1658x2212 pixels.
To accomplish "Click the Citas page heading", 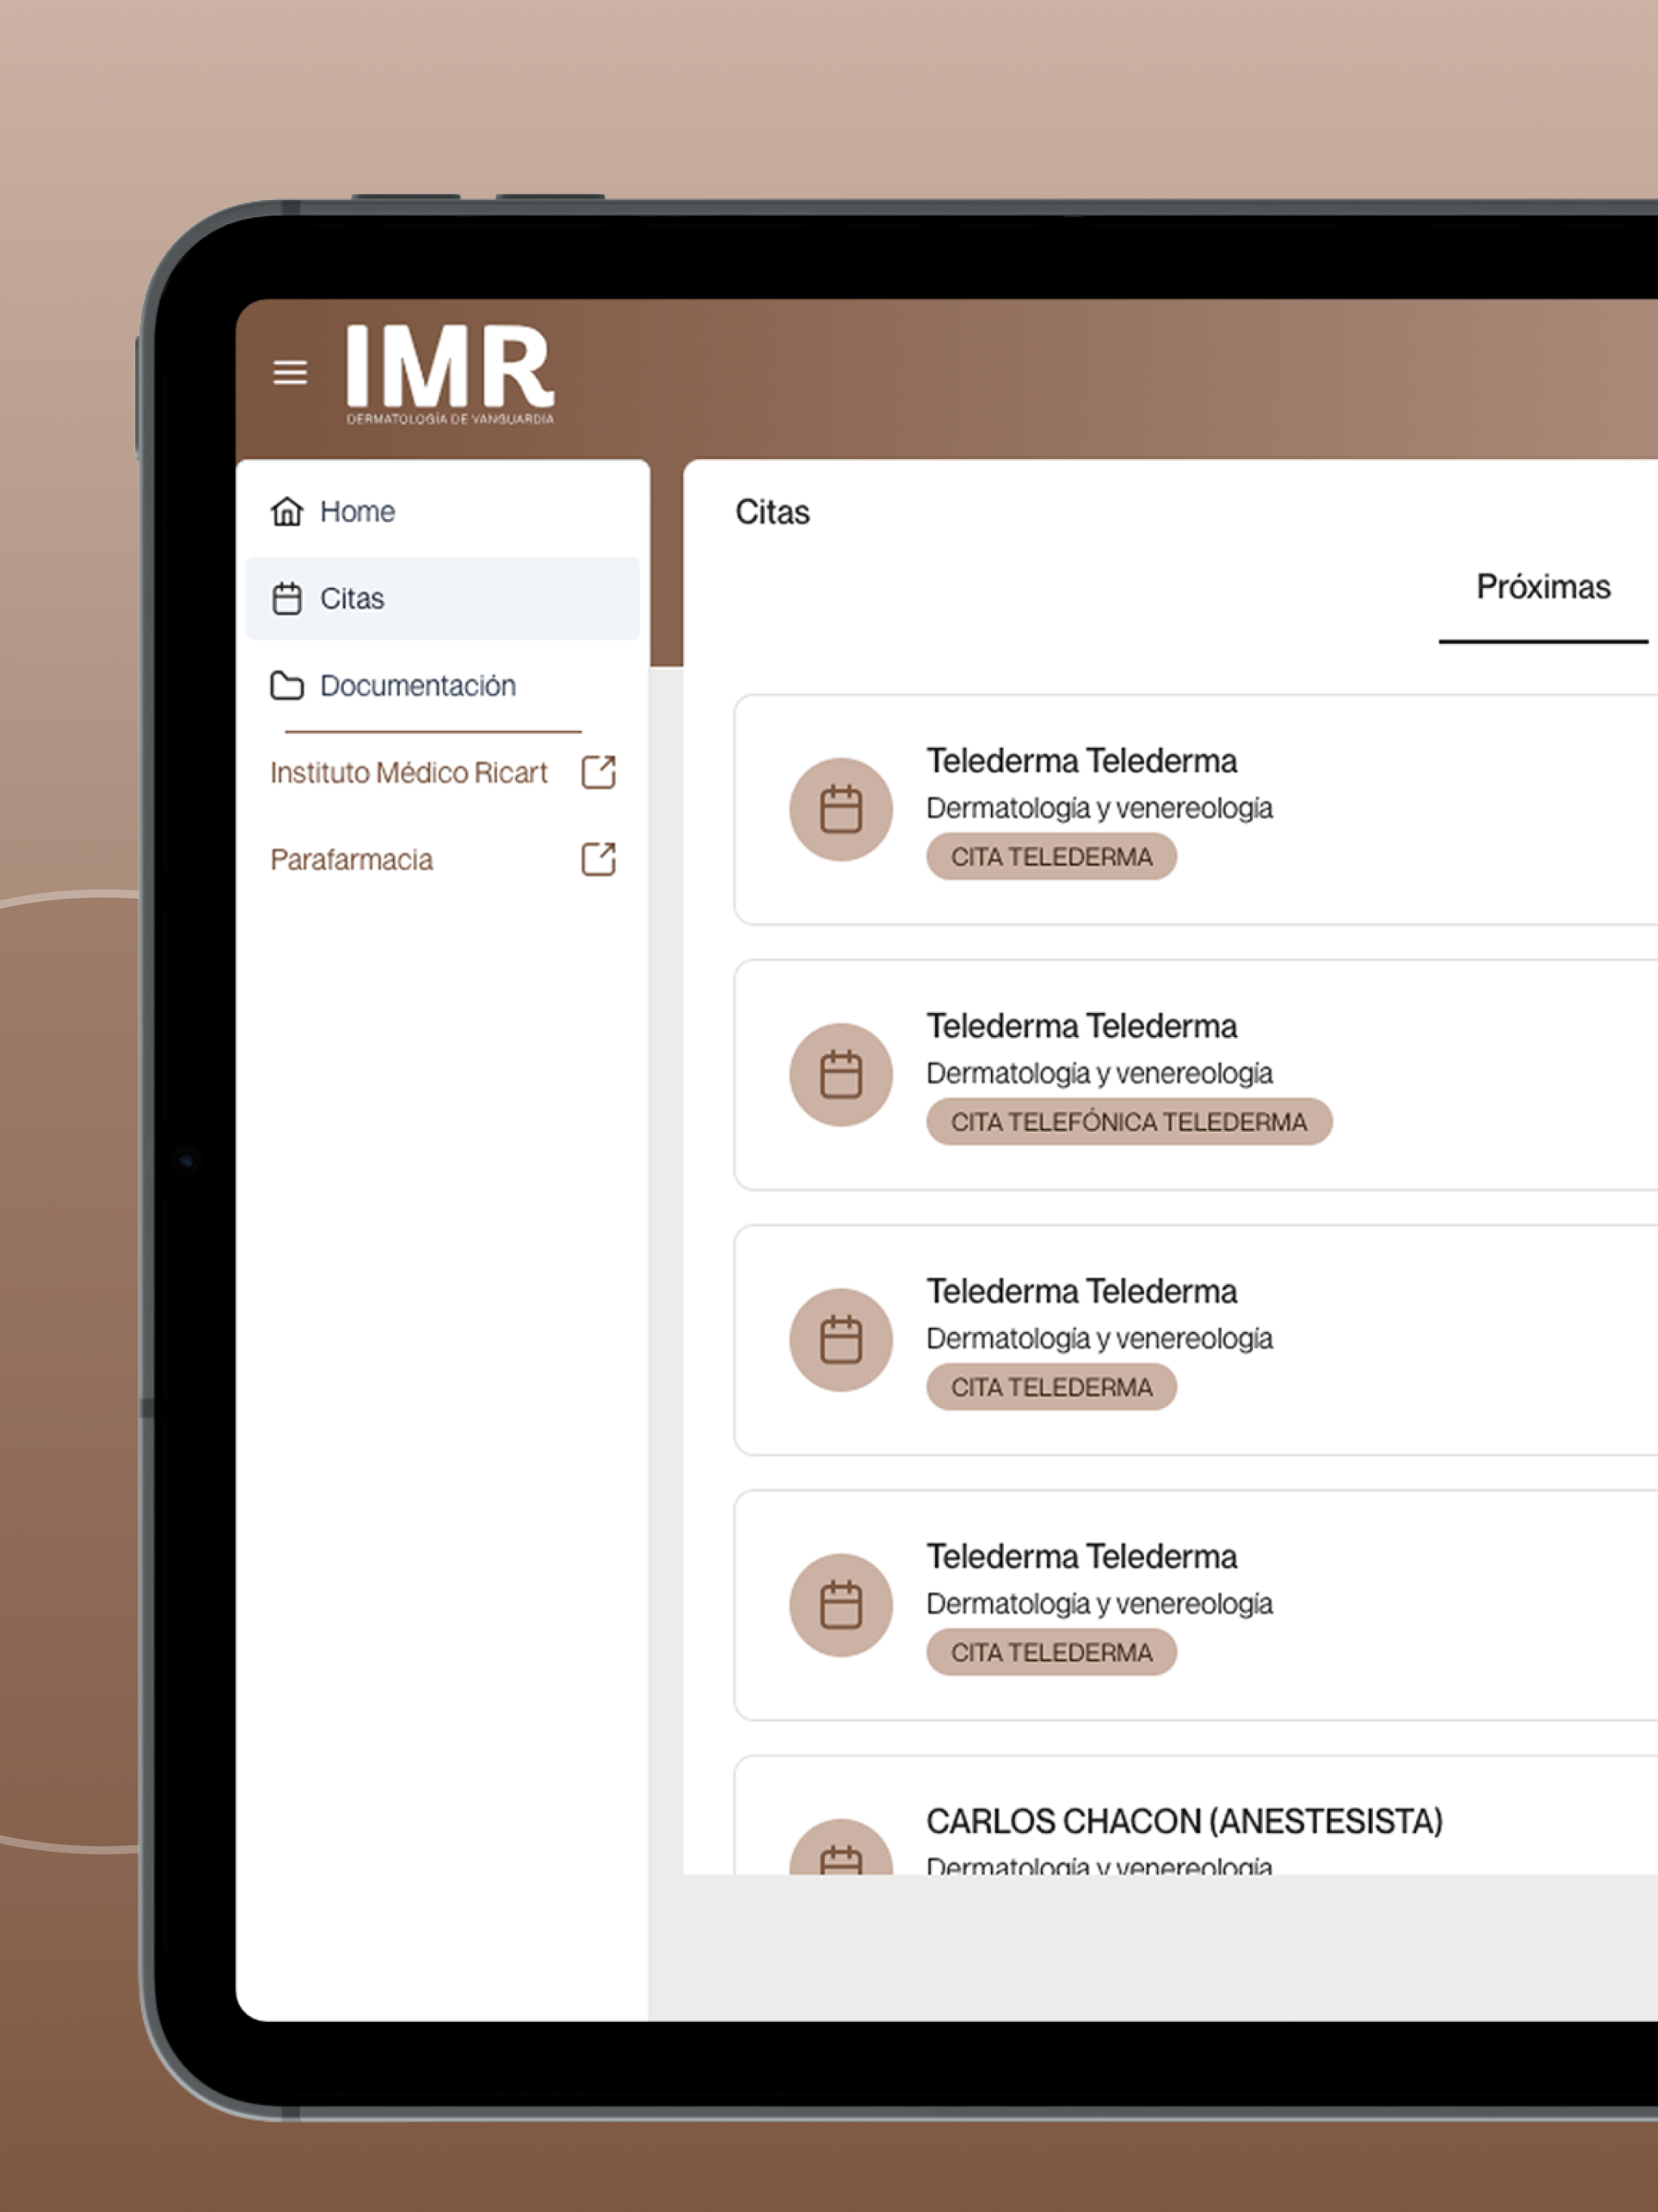I will pyautogui.click(x=772, y=512).
